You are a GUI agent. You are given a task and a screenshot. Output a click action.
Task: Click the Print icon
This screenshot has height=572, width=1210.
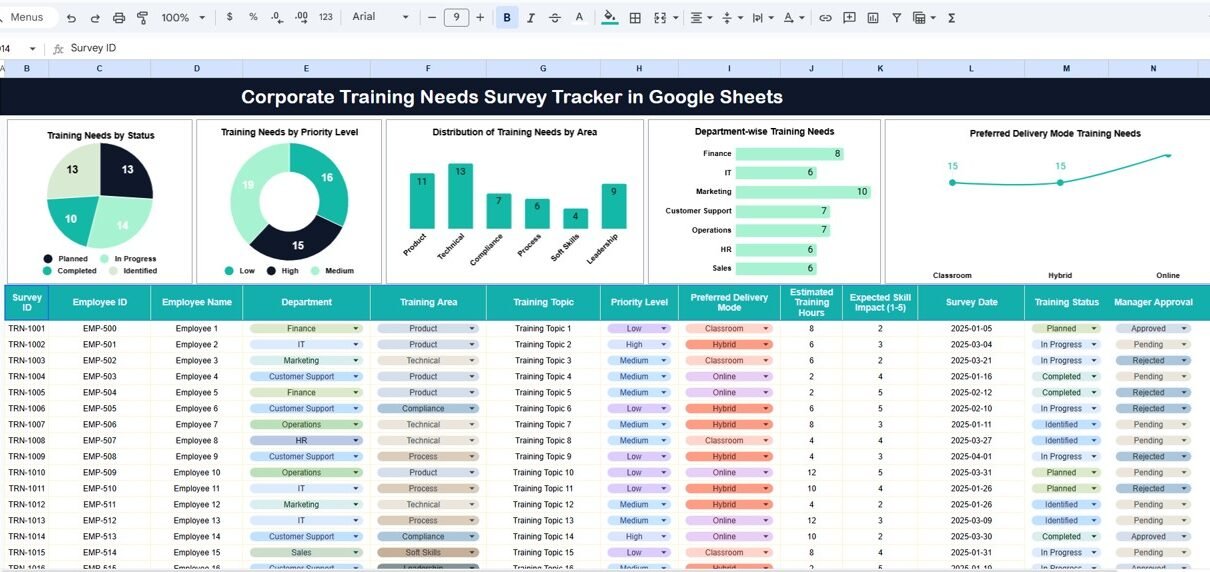[x=119, y=18]
